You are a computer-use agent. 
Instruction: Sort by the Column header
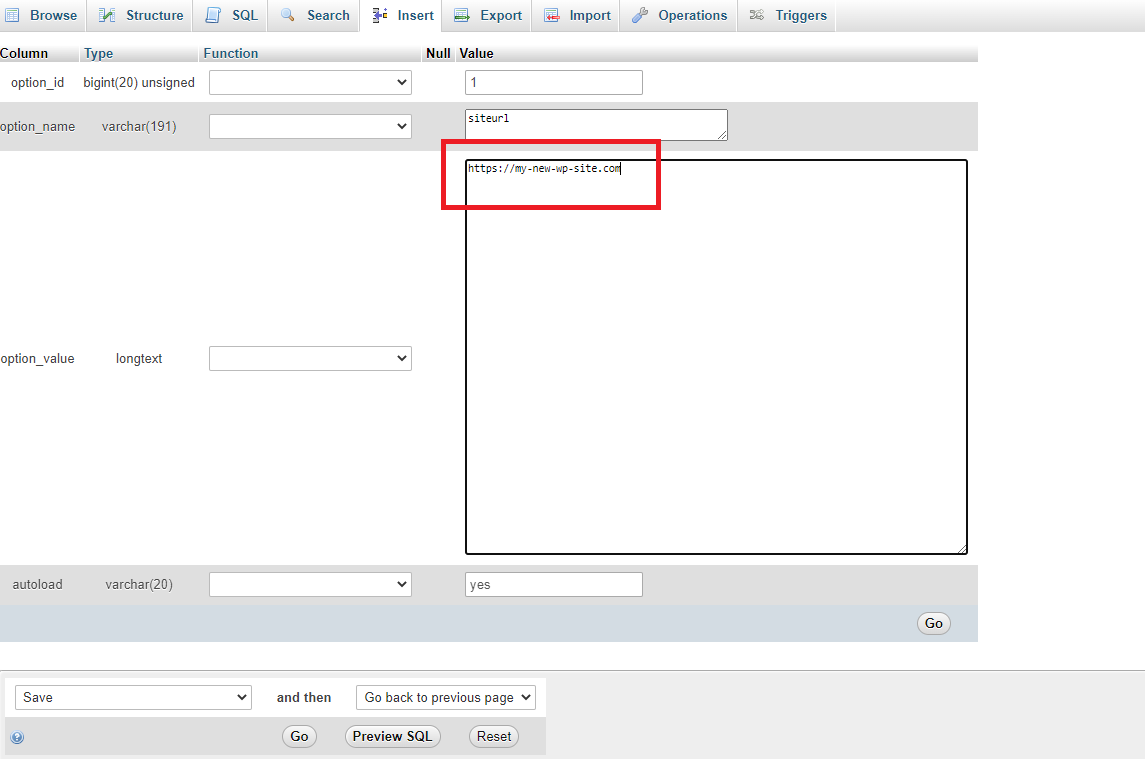[24, 53]
